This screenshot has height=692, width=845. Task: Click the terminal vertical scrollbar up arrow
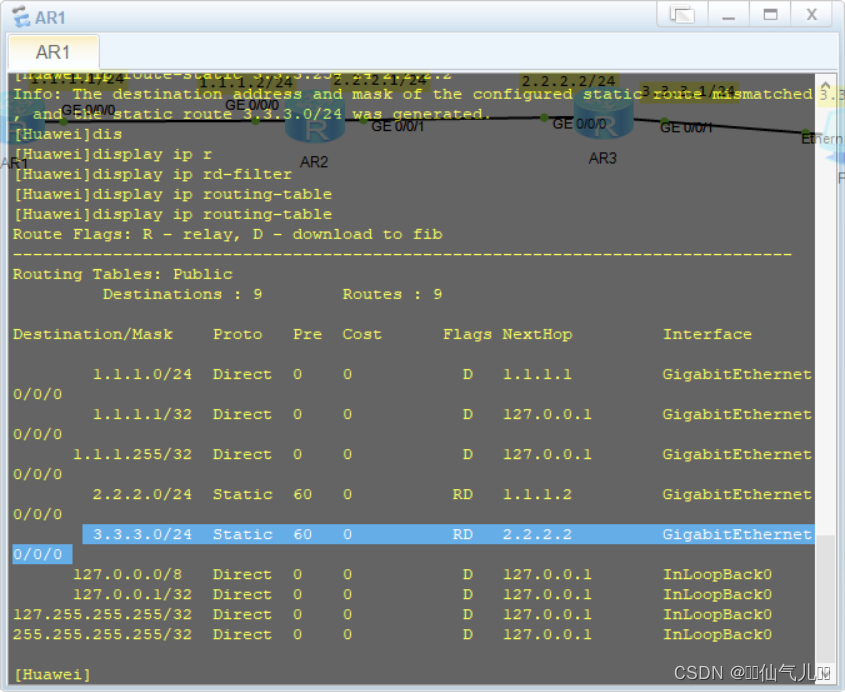point(825,84)
